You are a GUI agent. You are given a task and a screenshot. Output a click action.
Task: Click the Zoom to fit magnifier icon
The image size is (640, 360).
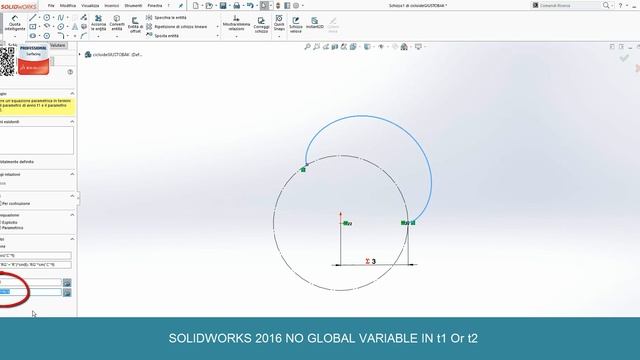[x=307, y=47]
